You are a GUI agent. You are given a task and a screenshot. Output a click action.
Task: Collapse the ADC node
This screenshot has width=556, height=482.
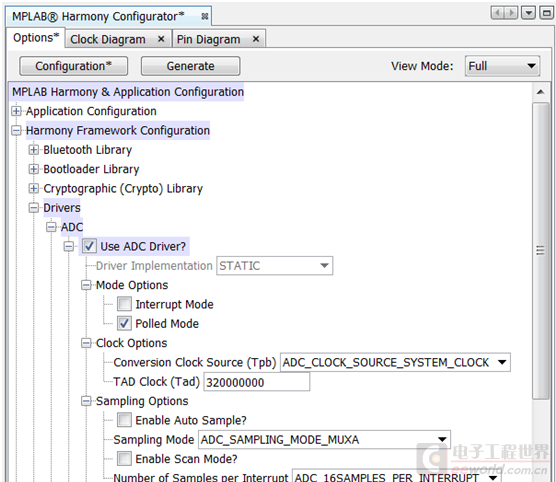coord(51,227)
